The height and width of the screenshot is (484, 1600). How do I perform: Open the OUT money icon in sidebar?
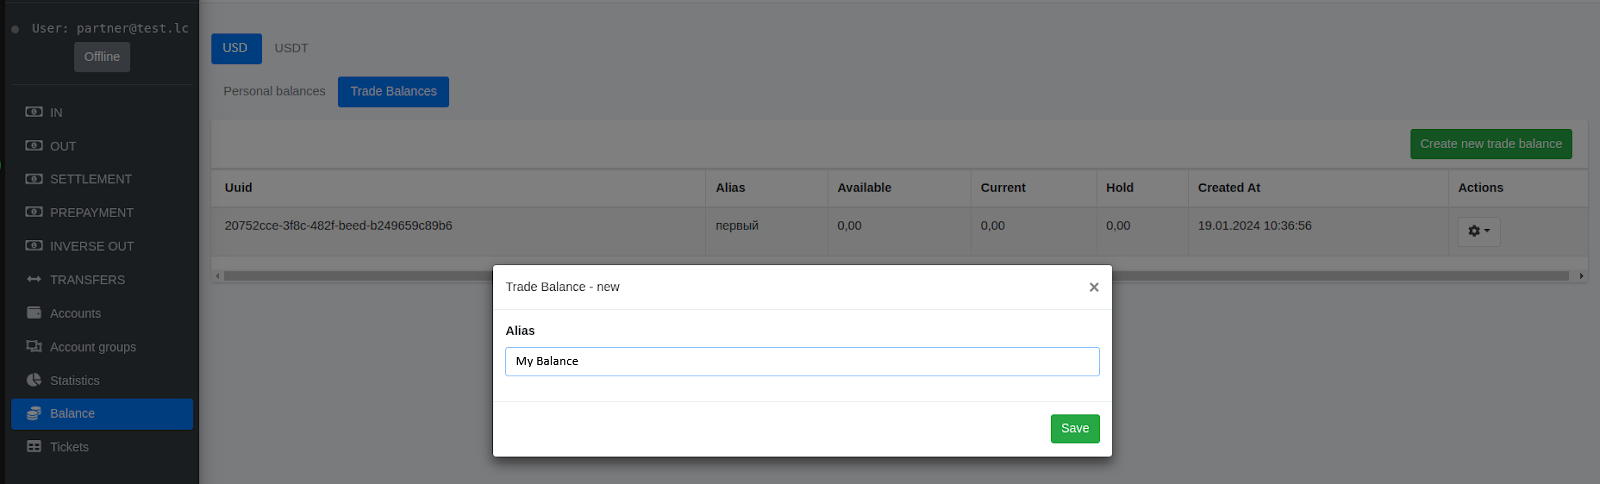coord(34,146)
